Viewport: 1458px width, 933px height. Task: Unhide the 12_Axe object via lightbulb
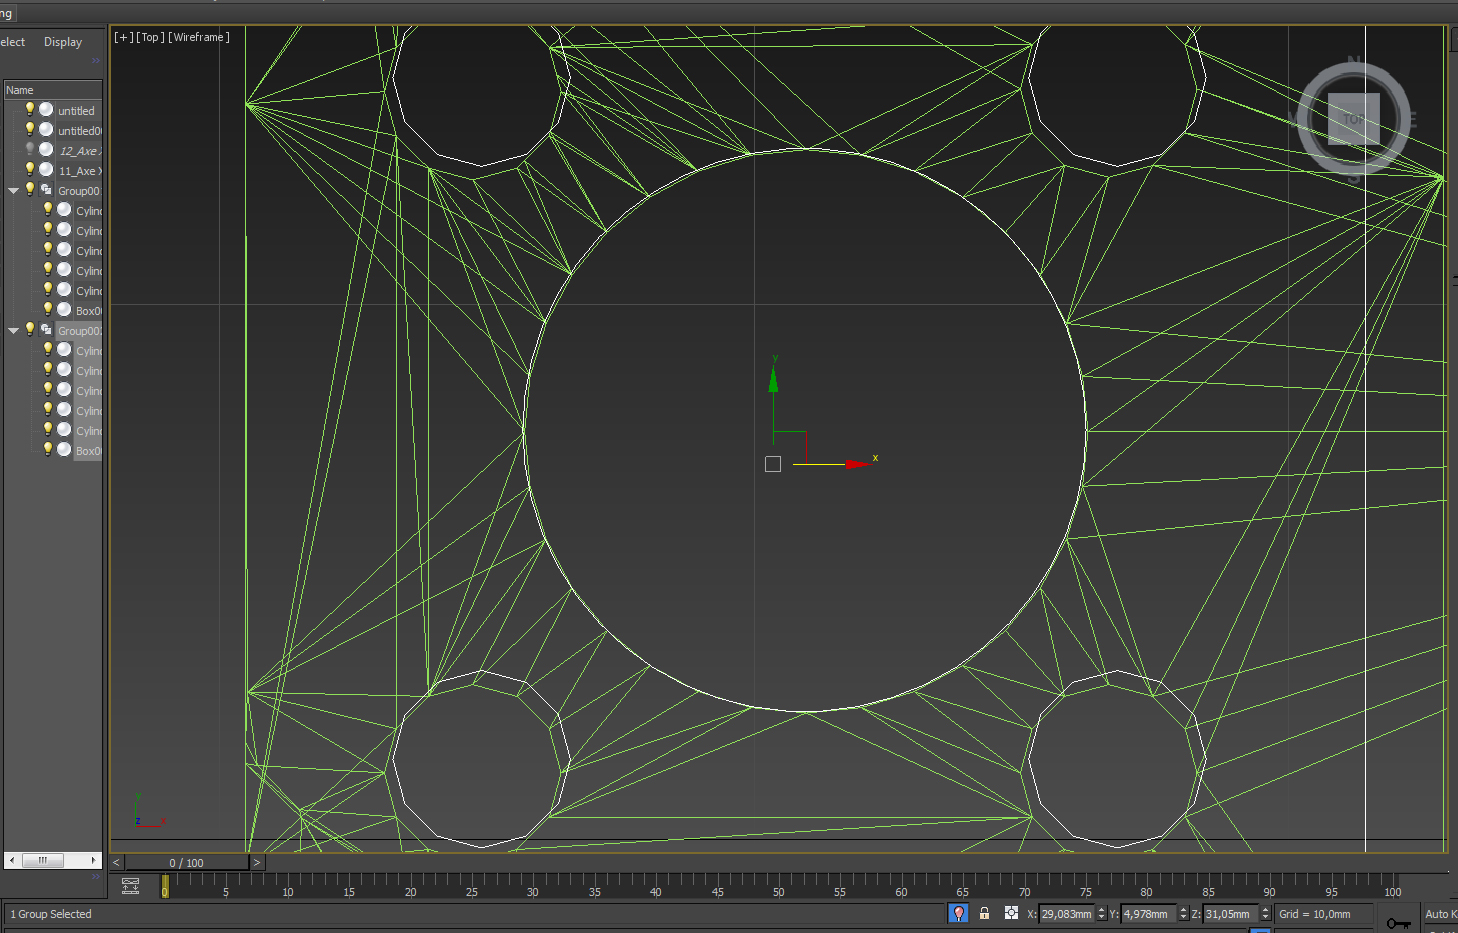[x=30, y=150]
